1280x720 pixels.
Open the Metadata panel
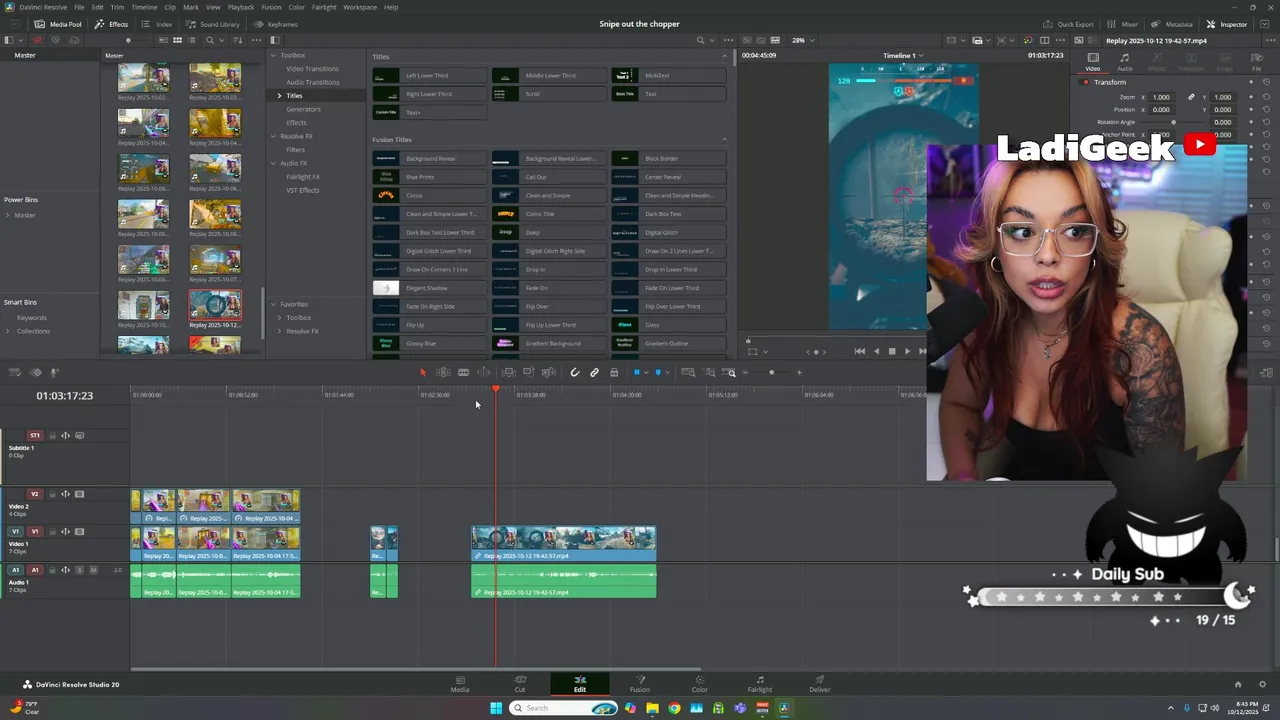(1172, 24)
